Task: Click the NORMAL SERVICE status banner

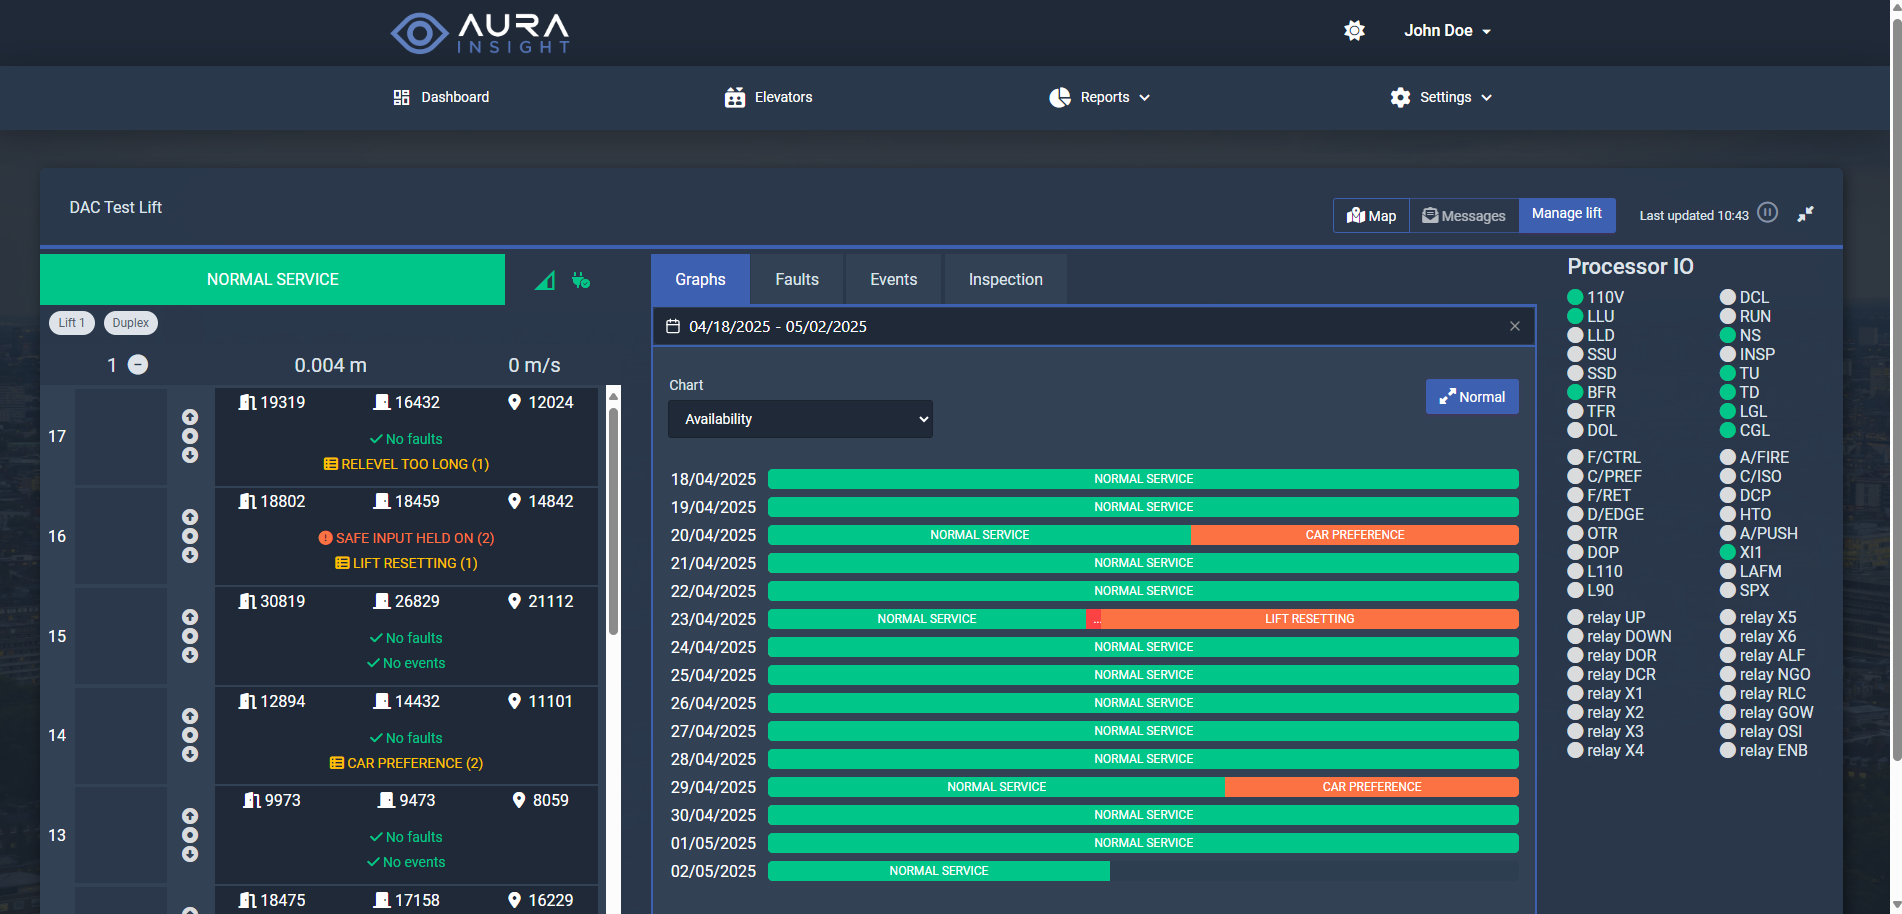Action: [272, 280]
